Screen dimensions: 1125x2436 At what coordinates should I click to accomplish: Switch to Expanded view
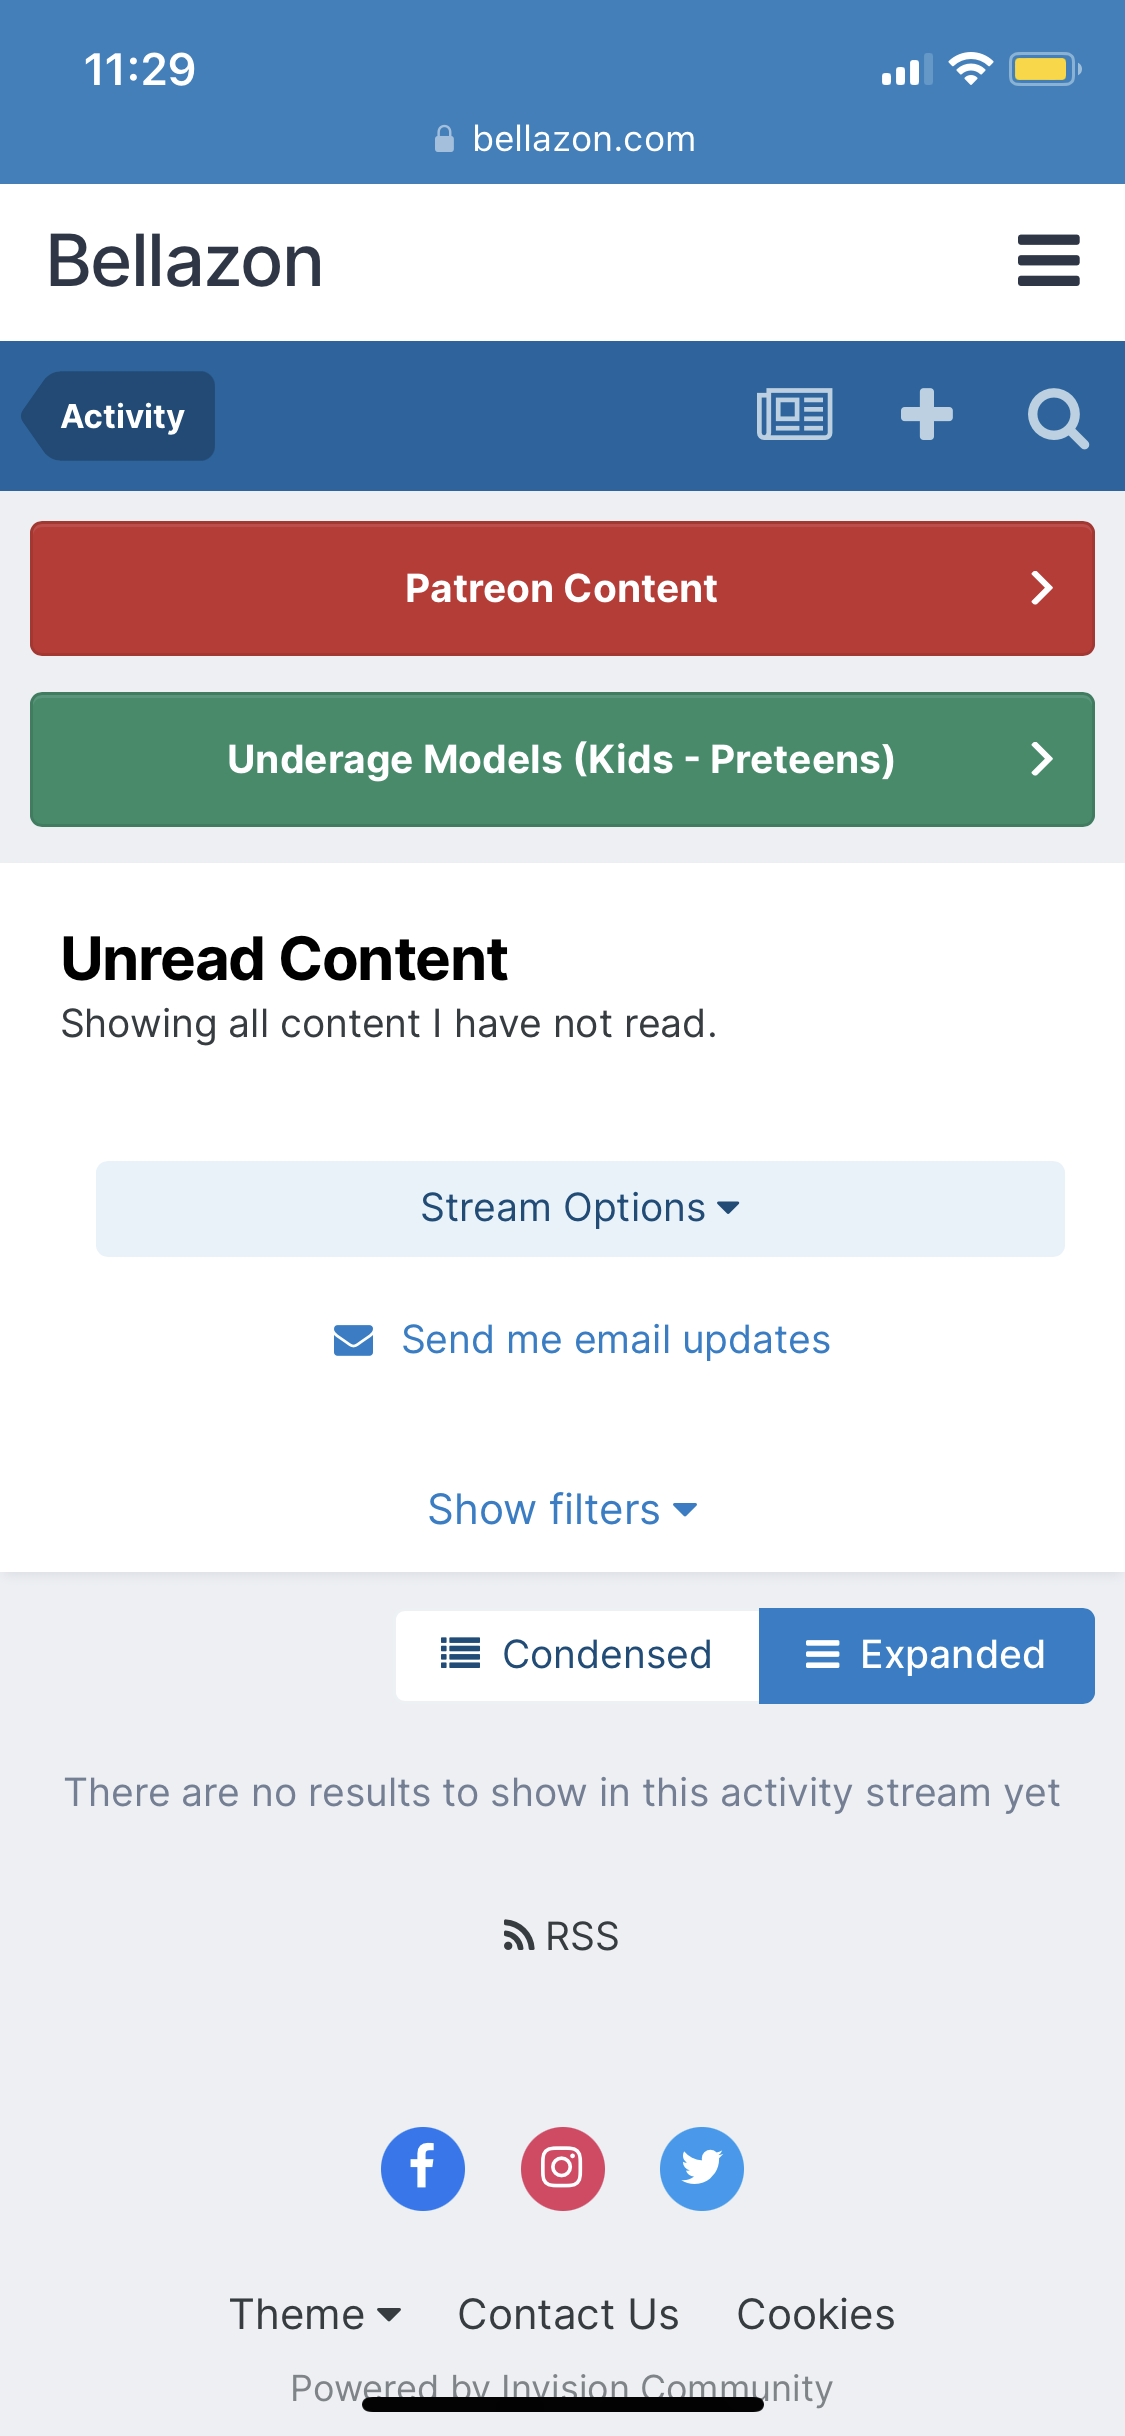coord(926,1655)
